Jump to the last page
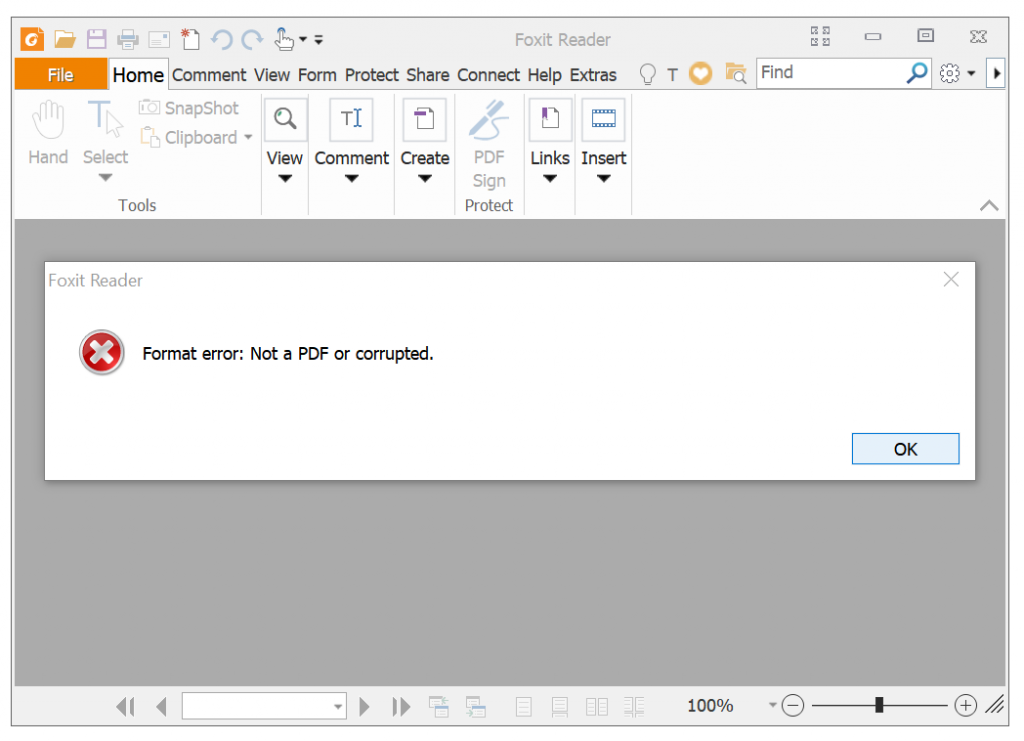 401,706
